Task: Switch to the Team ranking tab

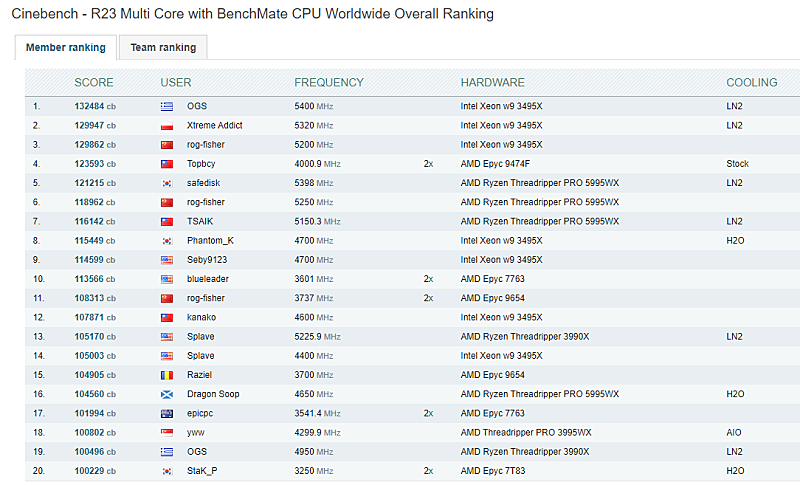Action: [x=163, y=47]
